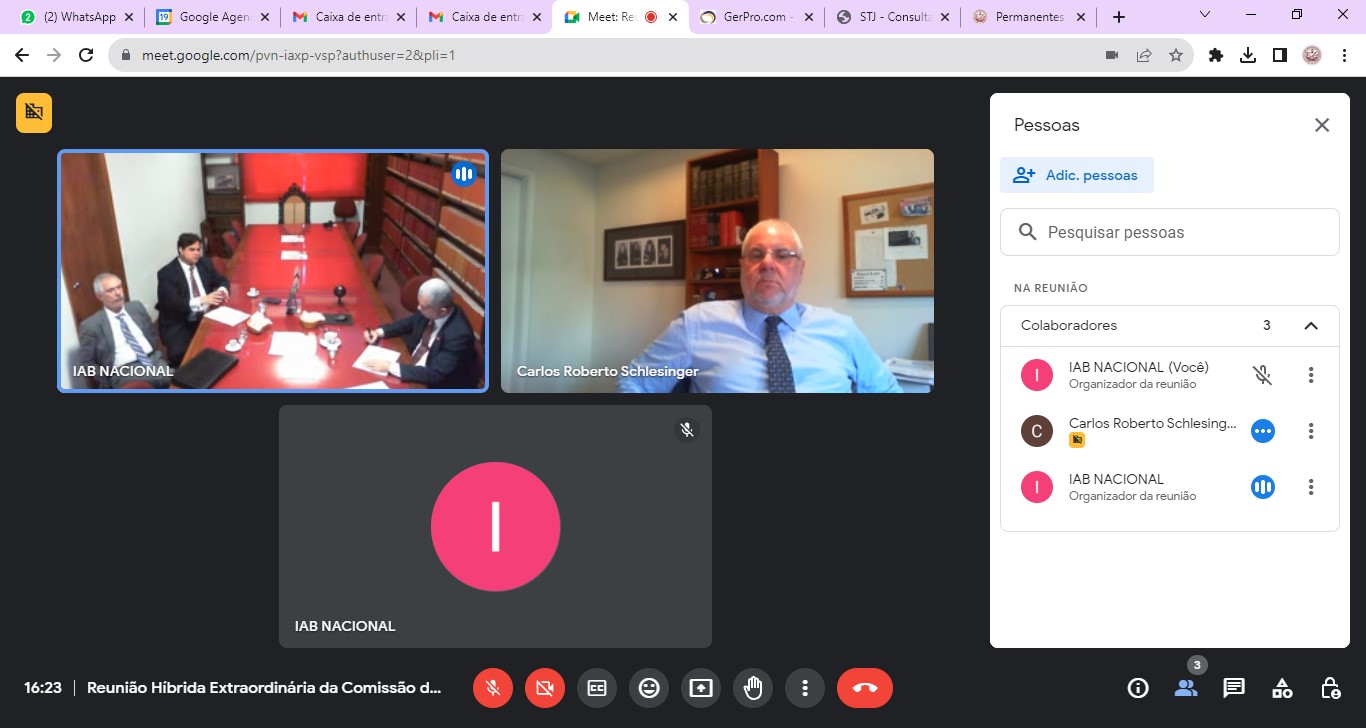Toggle the microphone mute button
The width and height of the screenshot is (1366, 728).
click(493, 688)
